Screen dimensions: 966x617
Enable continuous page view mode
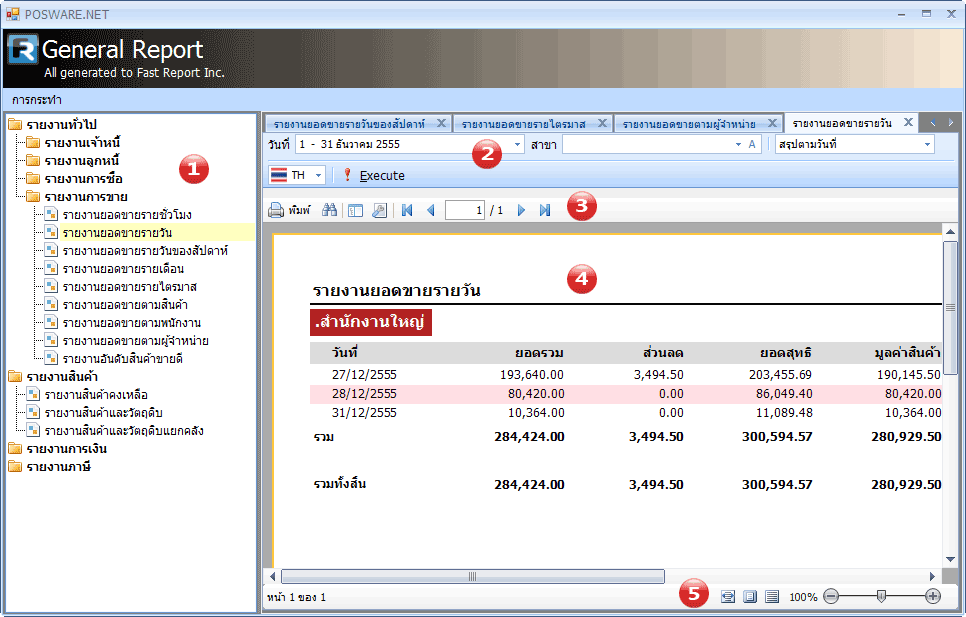click(772, 596)
